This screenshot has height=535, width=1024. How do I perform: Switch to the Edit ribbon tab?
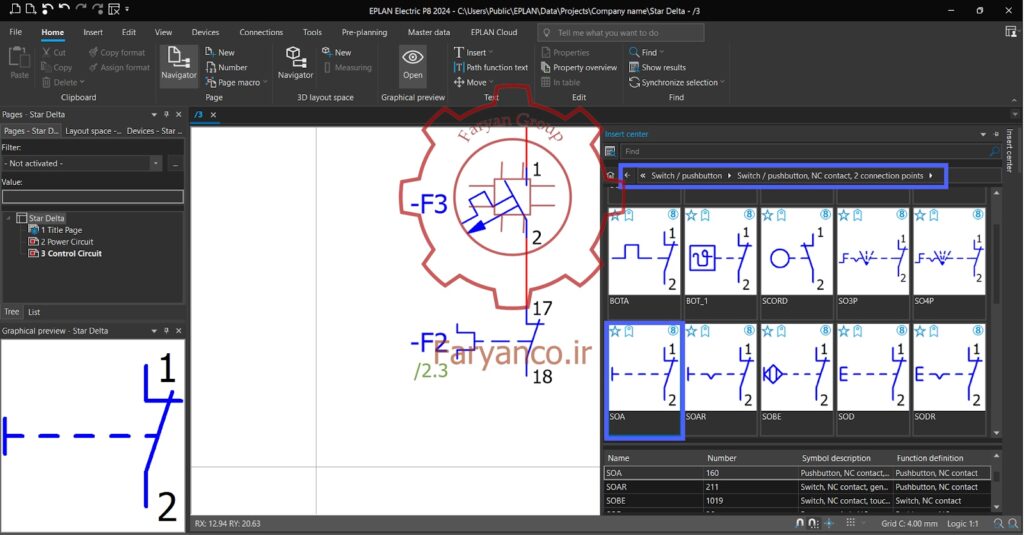pos(129,32)
